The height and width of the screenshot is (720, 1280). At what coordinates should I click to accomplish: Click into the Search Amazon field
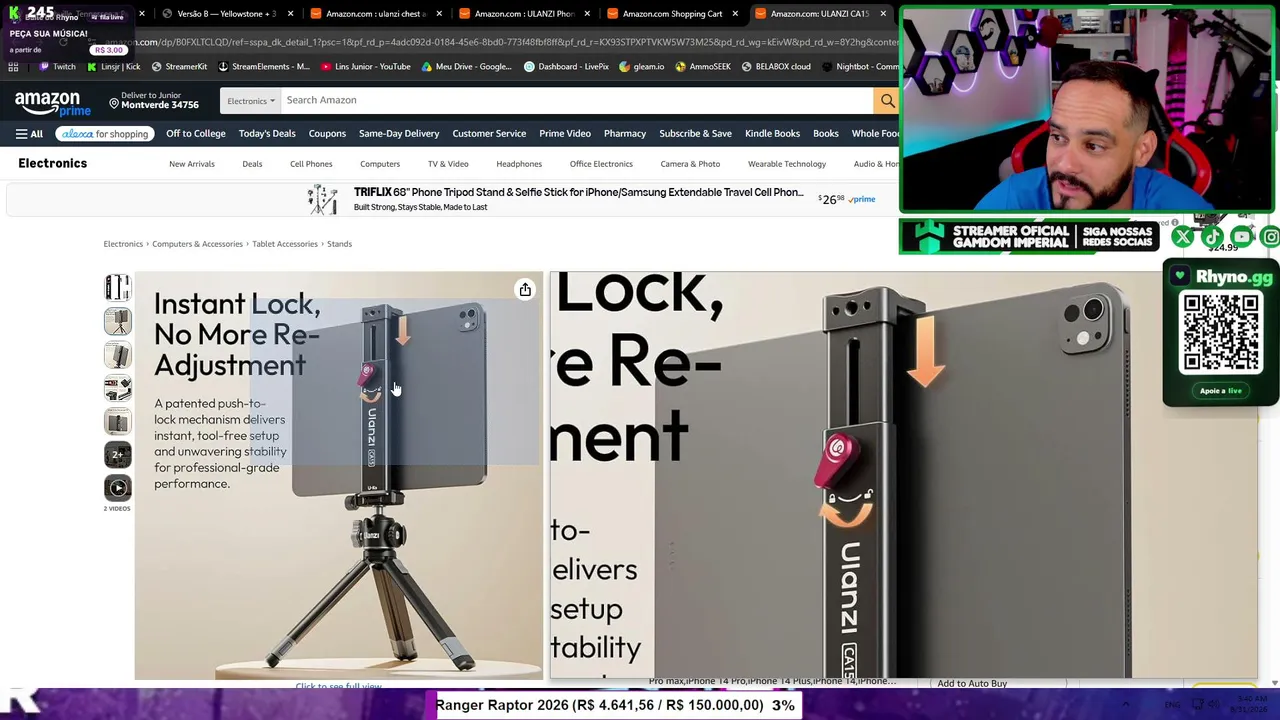577,100
